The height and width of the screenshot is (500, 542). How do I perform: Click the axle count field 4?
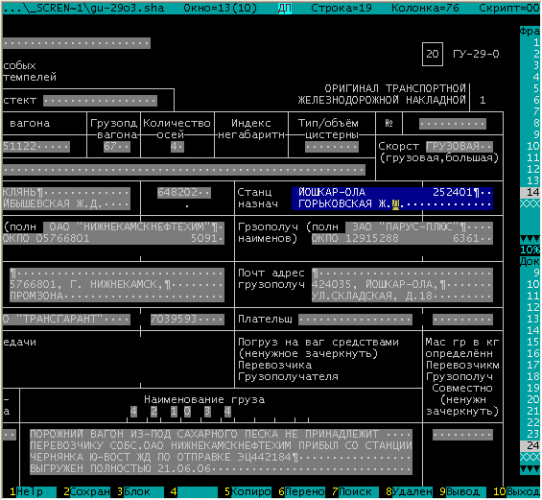pos(177,146)
